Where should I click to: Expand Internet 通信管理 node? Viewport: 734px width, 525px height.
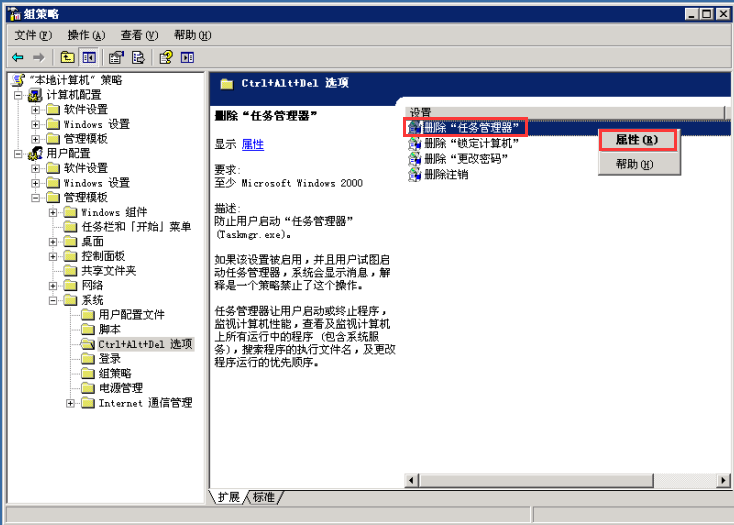tap(70, 403)
